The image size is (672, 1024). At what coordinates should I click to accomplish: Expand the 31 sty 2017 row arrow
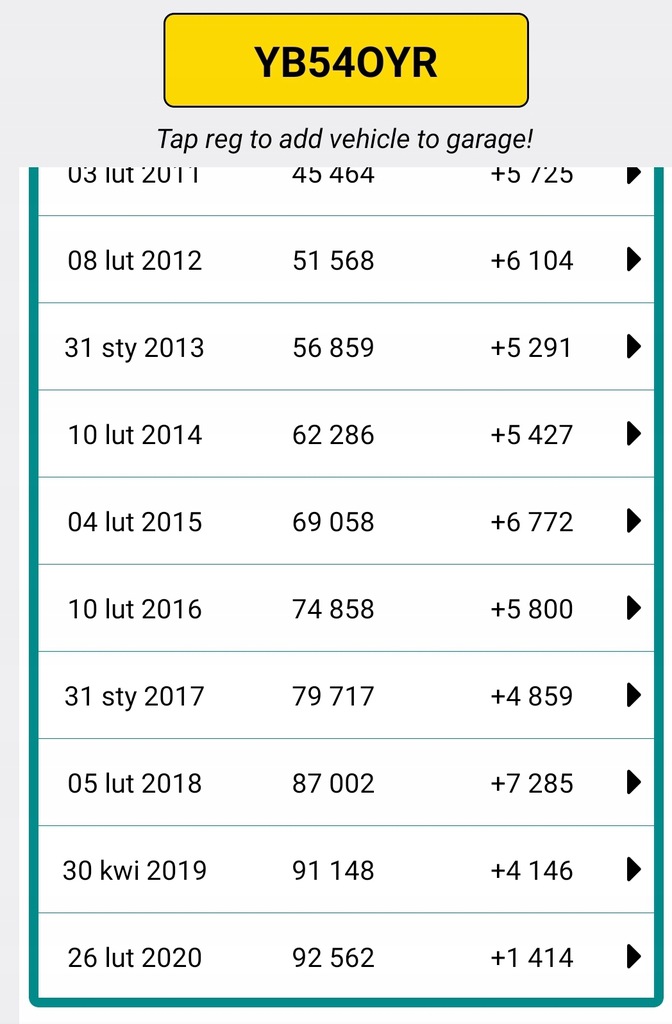click(632, 695)
